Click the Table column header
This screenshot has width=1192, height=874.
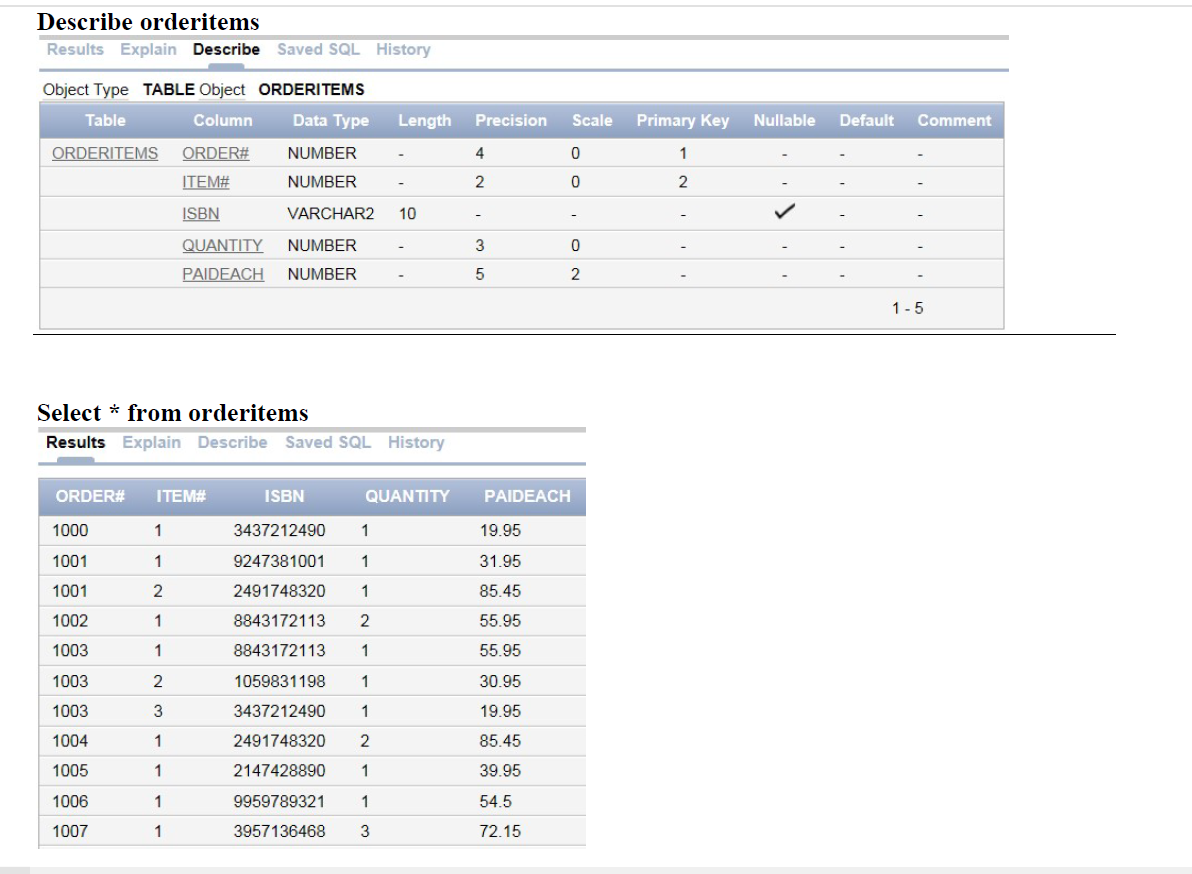106,121
